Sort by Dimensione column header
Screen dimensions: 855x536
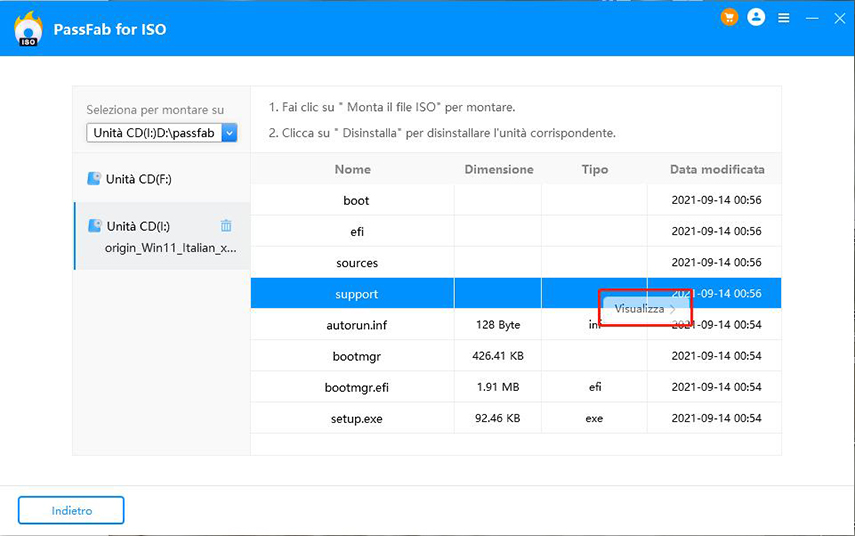click(498, 169)
